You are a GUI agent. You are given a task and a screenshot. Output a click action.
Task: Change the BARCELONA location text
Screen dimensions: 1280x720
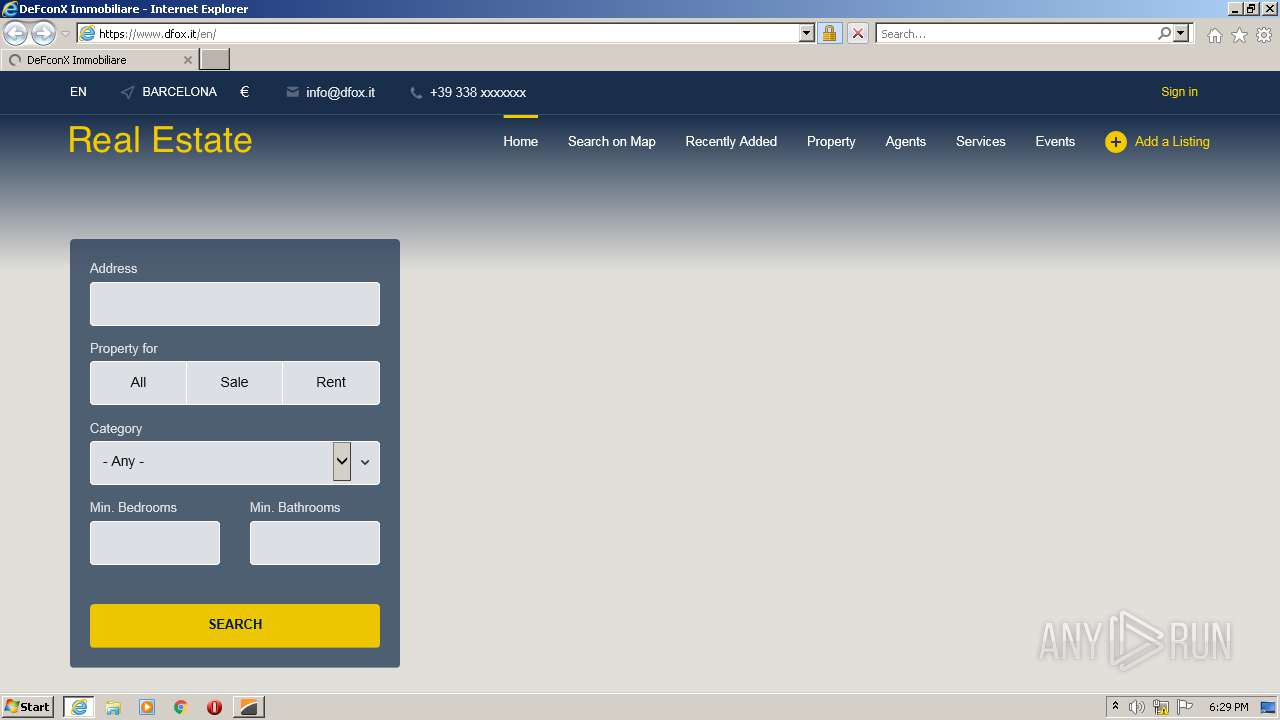(x=179, y=92)
